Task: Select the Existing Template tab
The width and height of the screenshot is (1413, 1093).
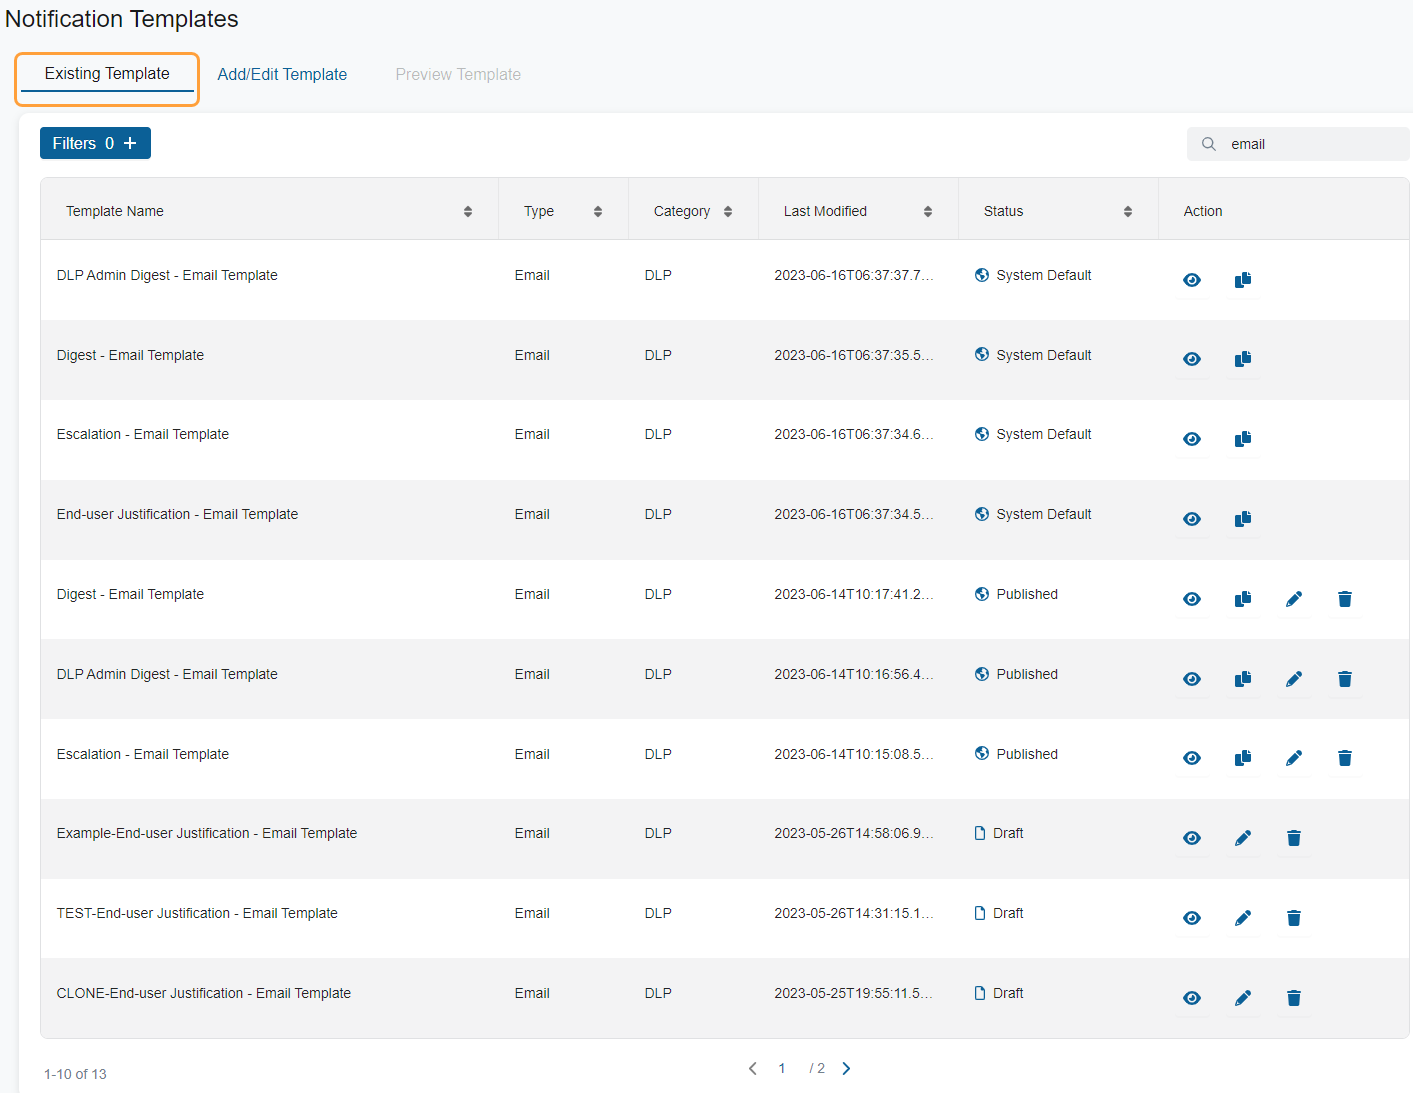Action: (x=107, y=74)
